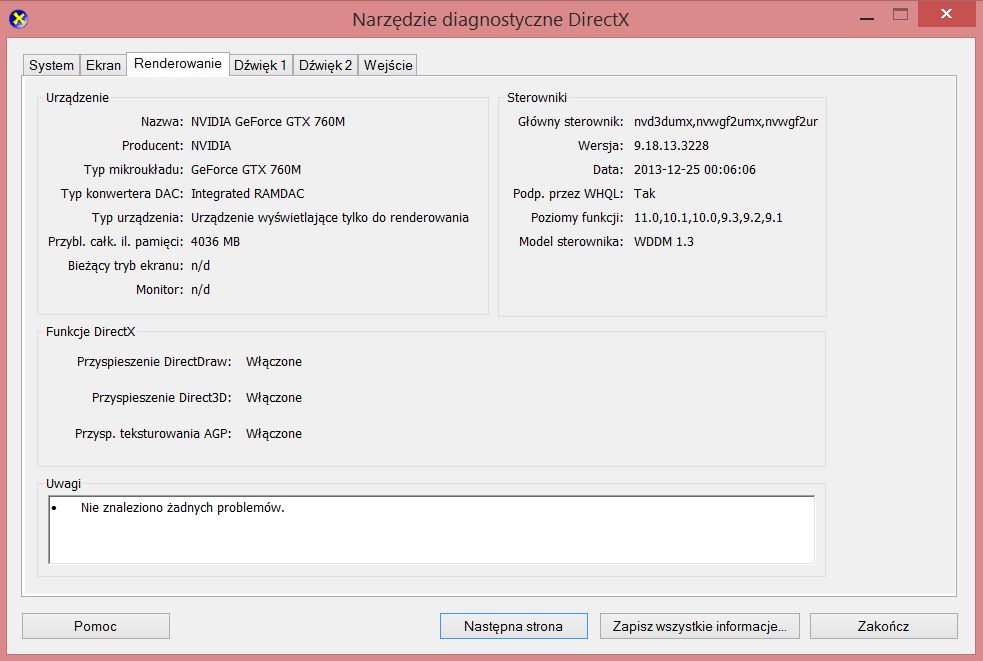The width and height of the screenshot is (983, 661).
Task: Click the 'Producent:' label
Action: pos(152,145)
